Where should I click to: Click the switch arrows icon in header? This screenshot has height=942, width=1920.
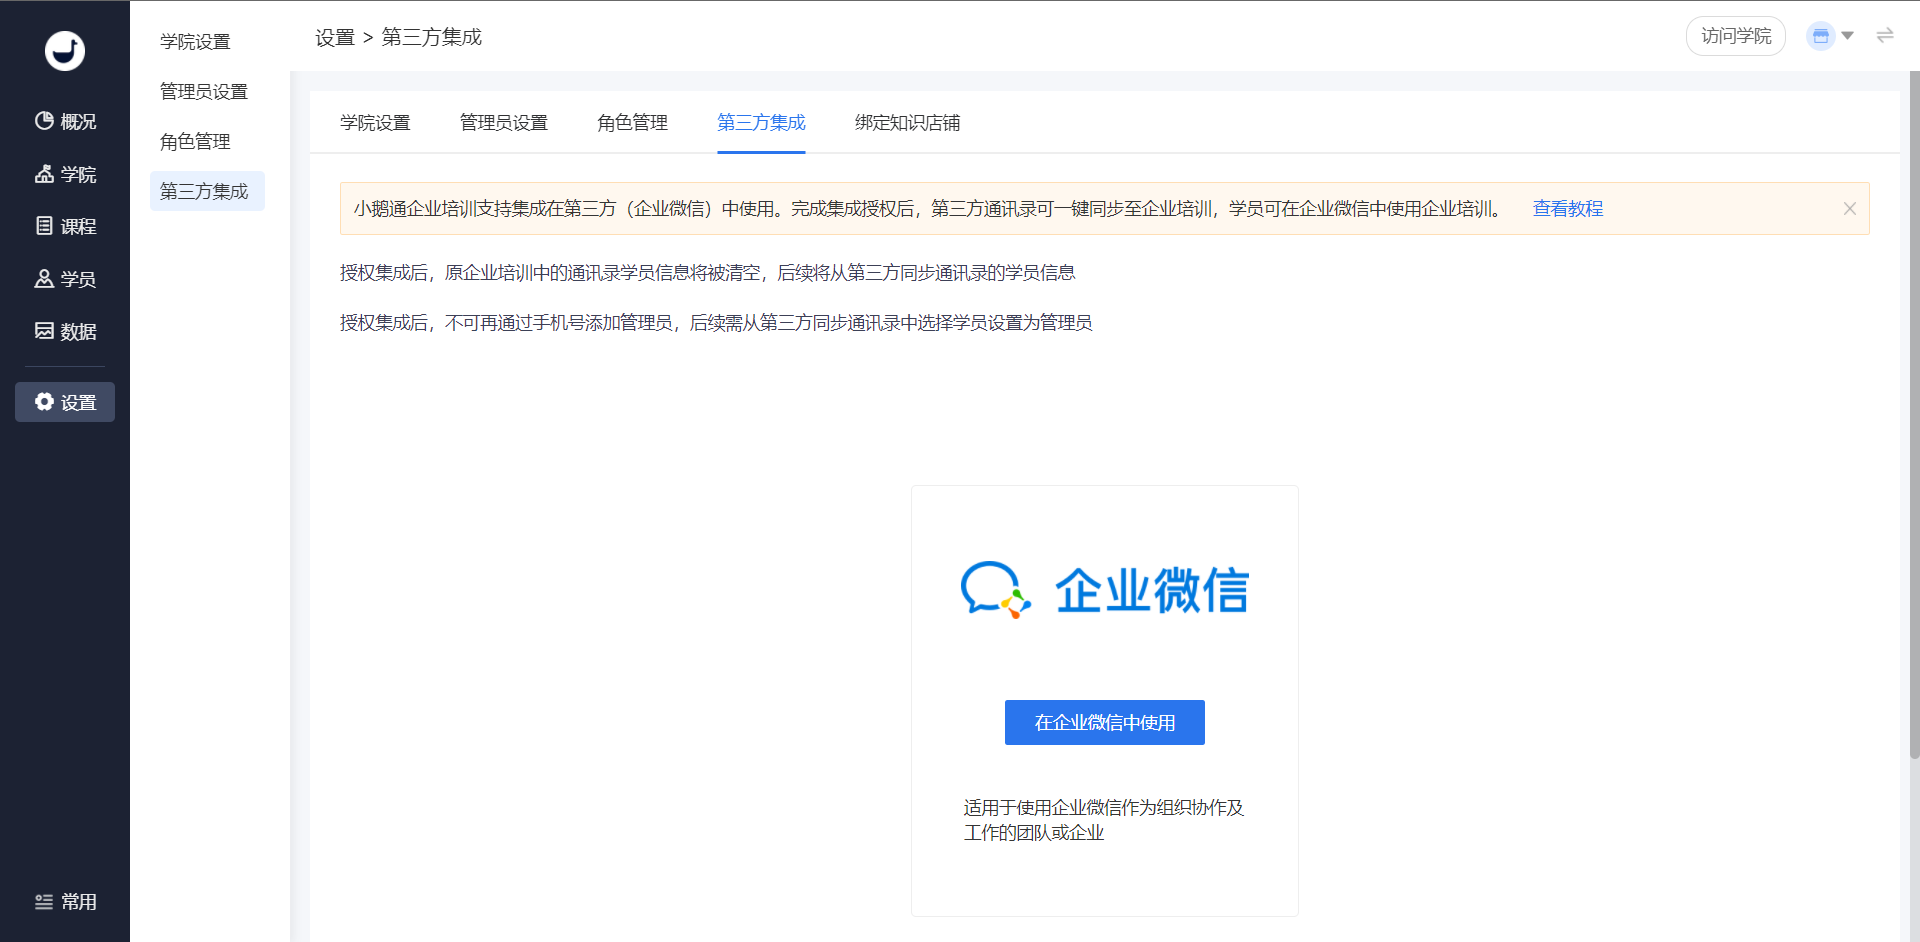point(1885,36)
